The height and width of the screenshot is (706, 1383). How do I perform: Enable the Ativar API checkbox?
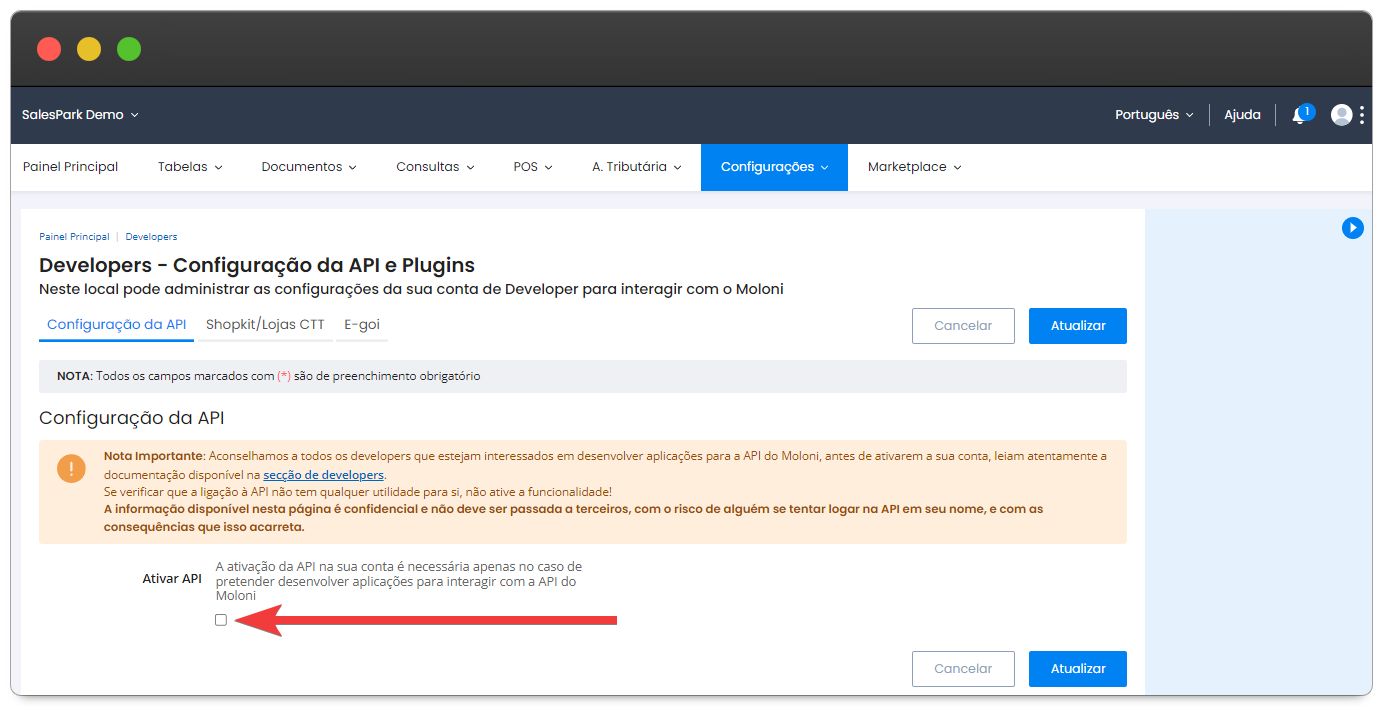click(x=221, y=620)
